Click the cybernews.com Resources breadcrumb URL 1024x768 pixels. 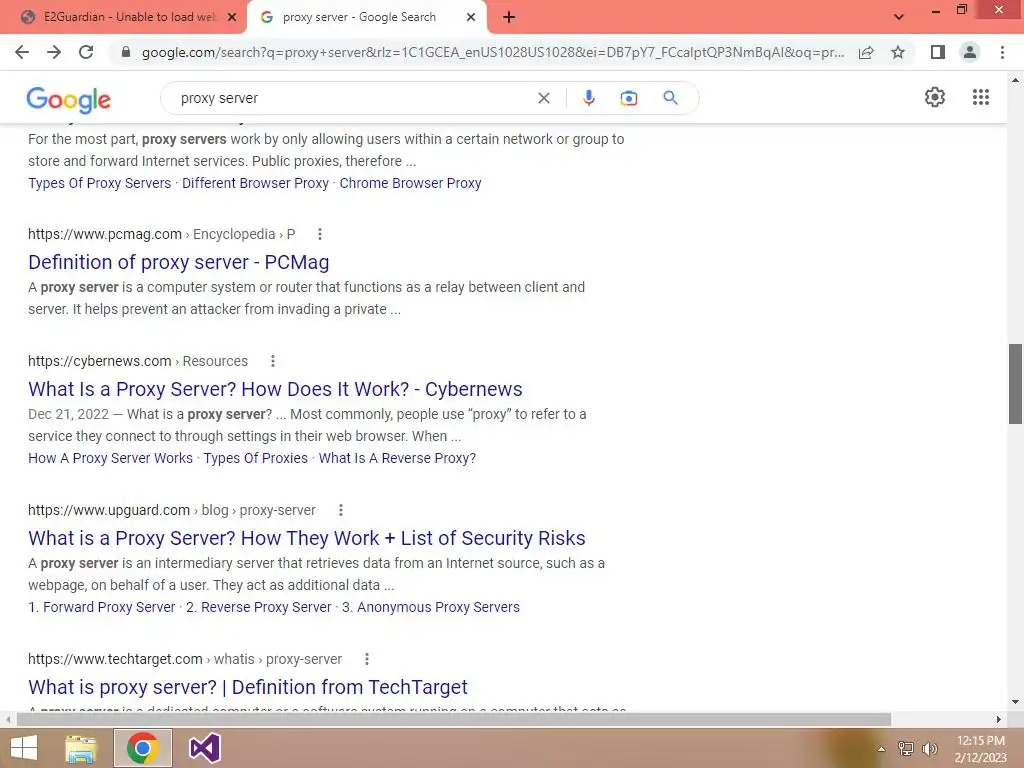(x=138, y=360)
